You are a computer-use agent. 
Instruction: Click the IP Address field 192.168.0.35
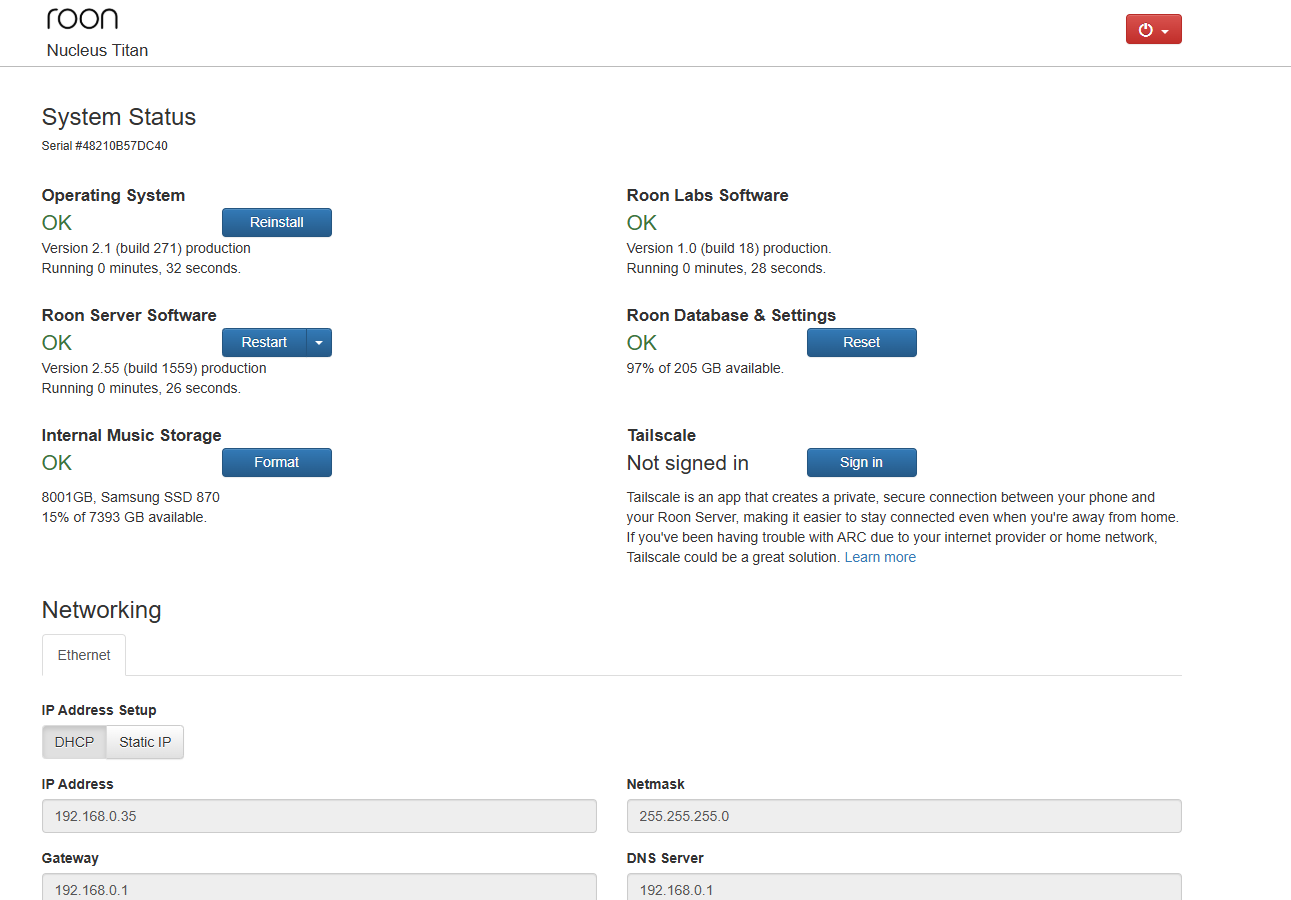click(x=319, y=816)
